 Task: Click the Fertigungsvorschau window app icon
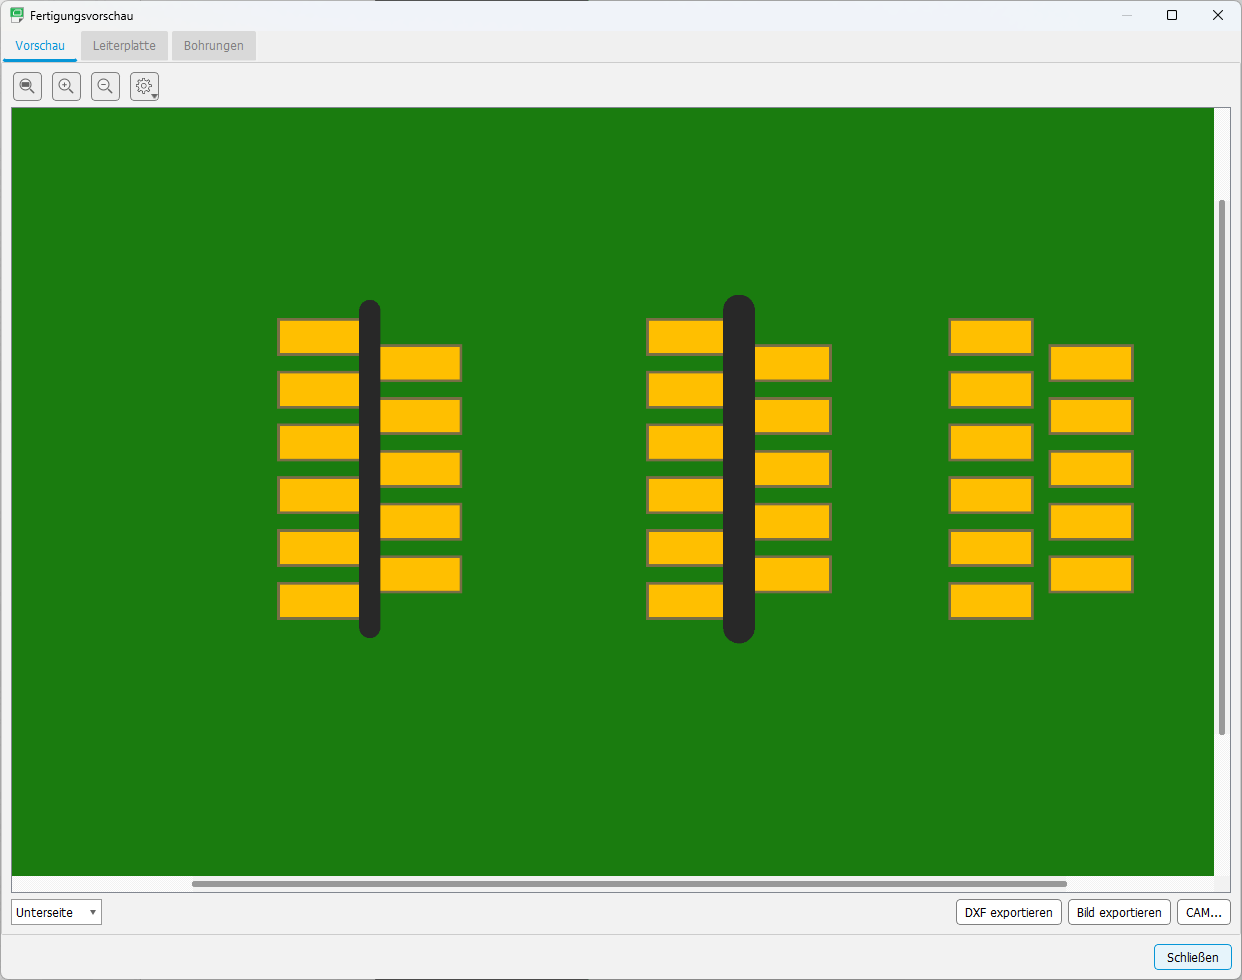tap(17, 15)
